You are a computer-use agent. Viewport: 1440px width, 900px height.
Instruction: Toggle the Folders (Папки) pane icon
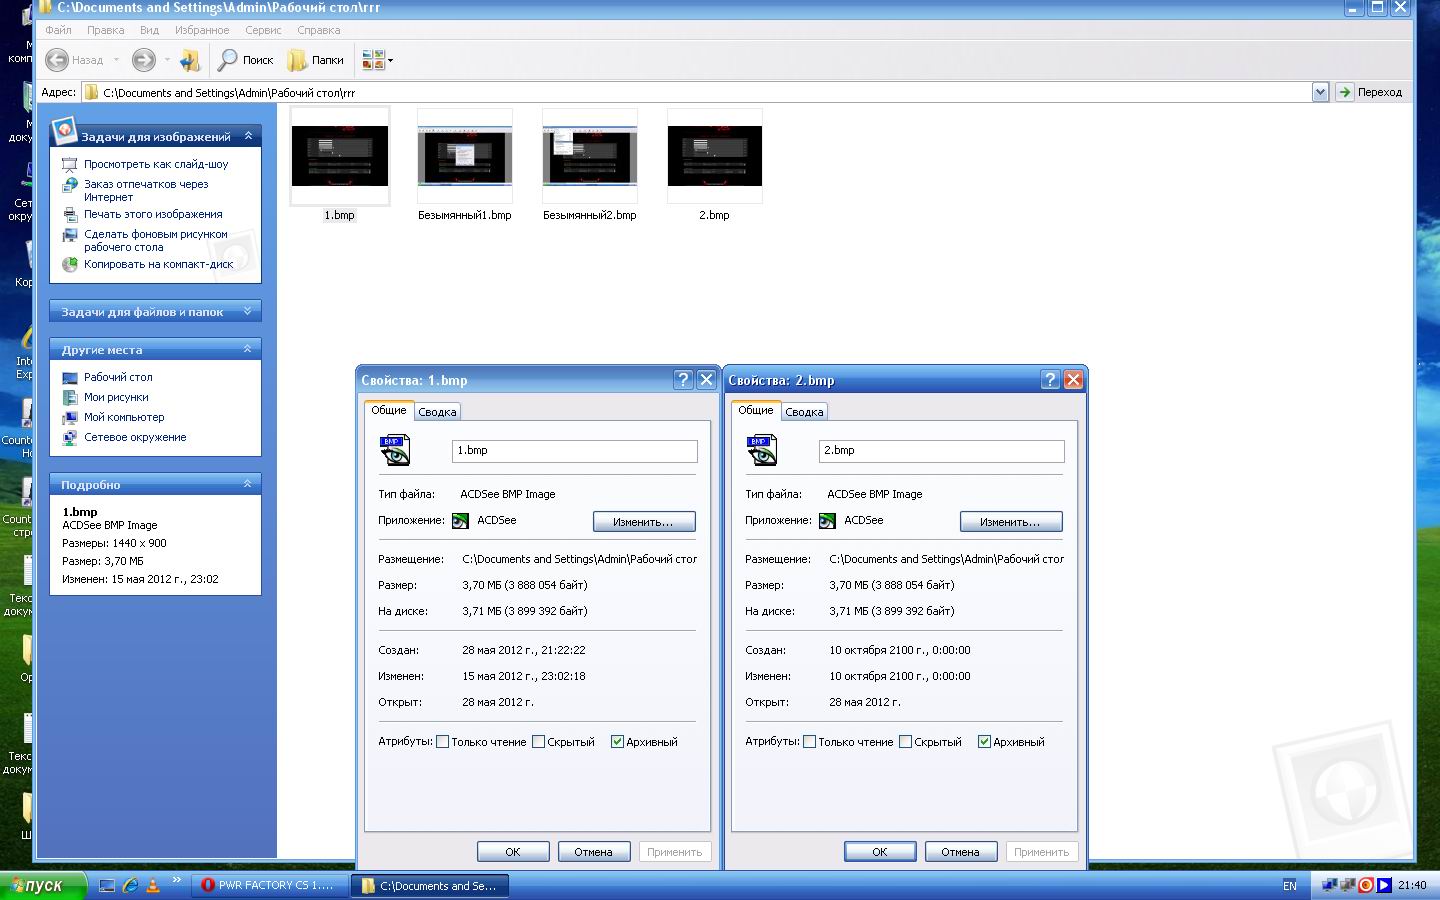pyautogui.click(x=297, y=60)
